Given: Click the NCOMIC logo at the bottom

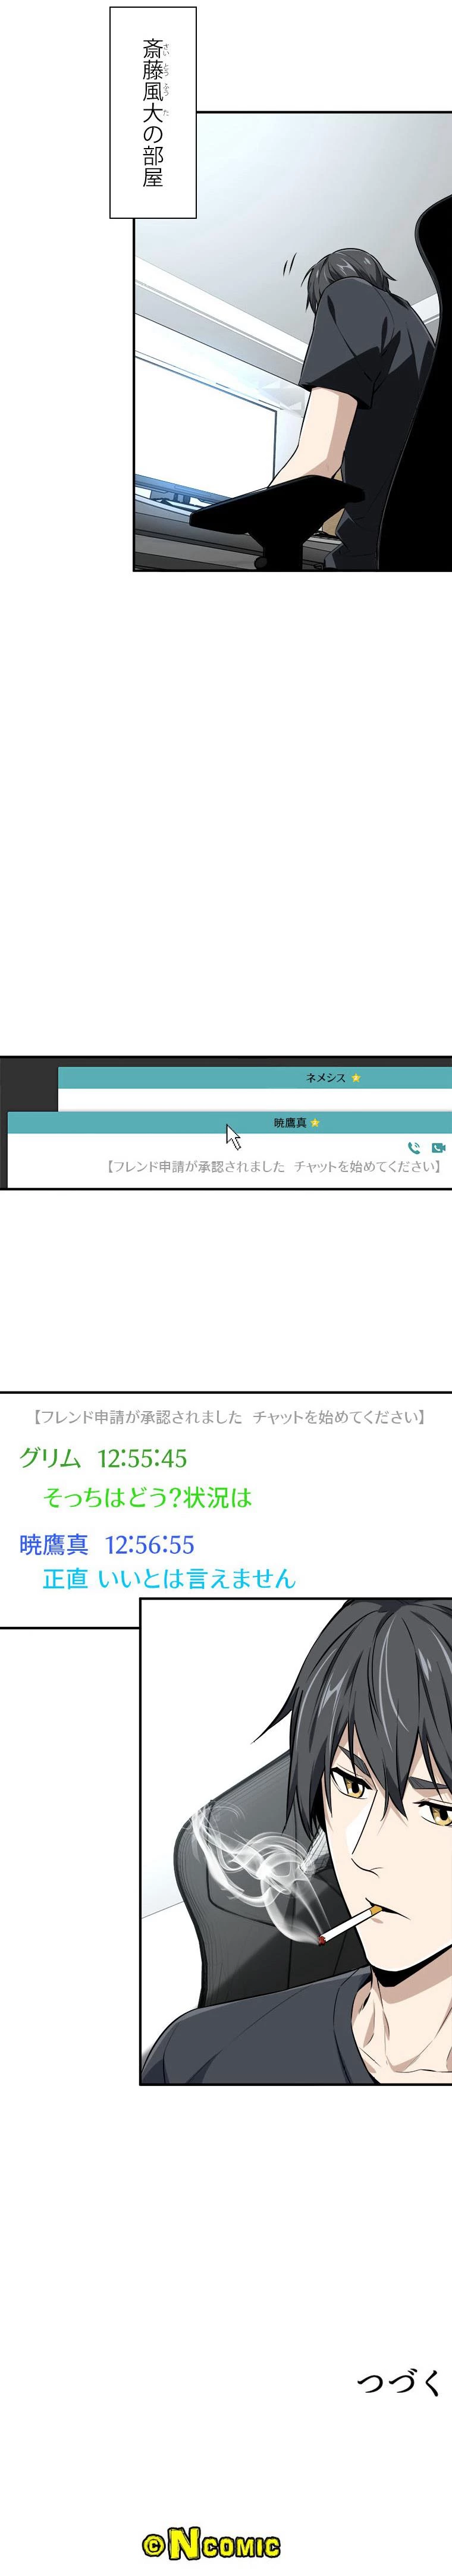Looking at the screenshot, I should click(x=211, y=2544).
